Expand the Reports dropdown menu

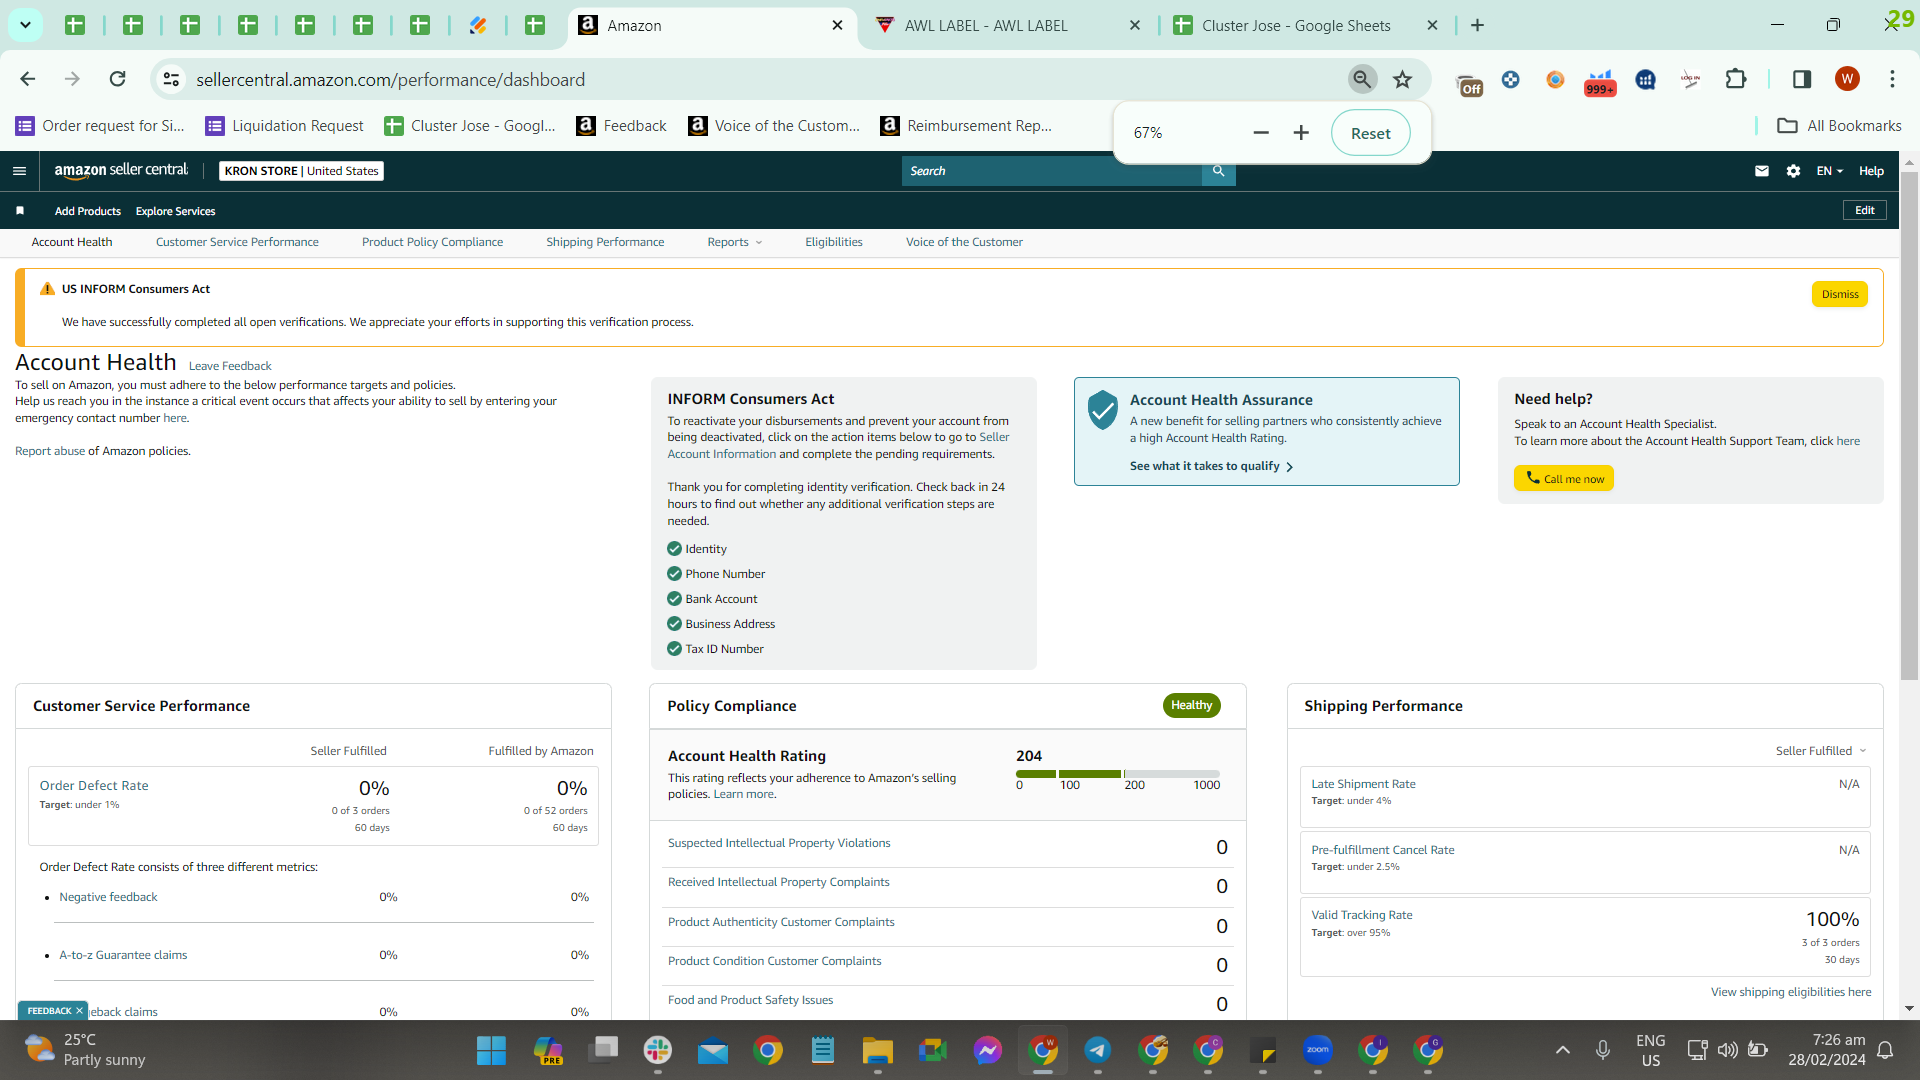[x=735, y=242]
